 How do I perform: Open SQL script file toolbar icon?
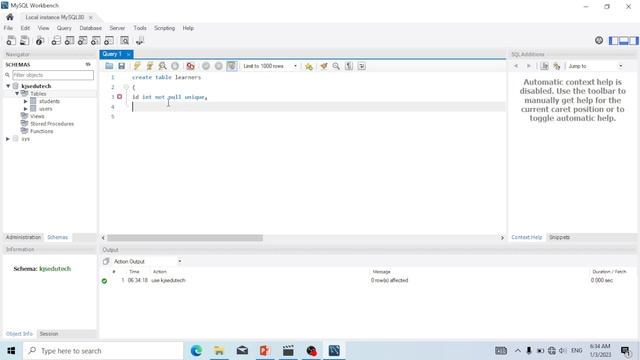[24, 40]
